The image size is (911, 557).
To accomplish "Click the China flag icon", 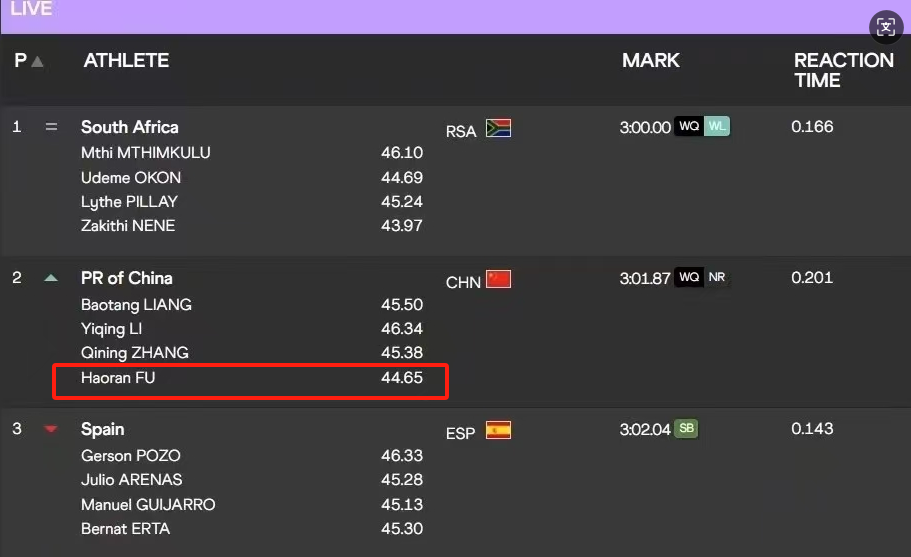I will [x=498, y=279].
